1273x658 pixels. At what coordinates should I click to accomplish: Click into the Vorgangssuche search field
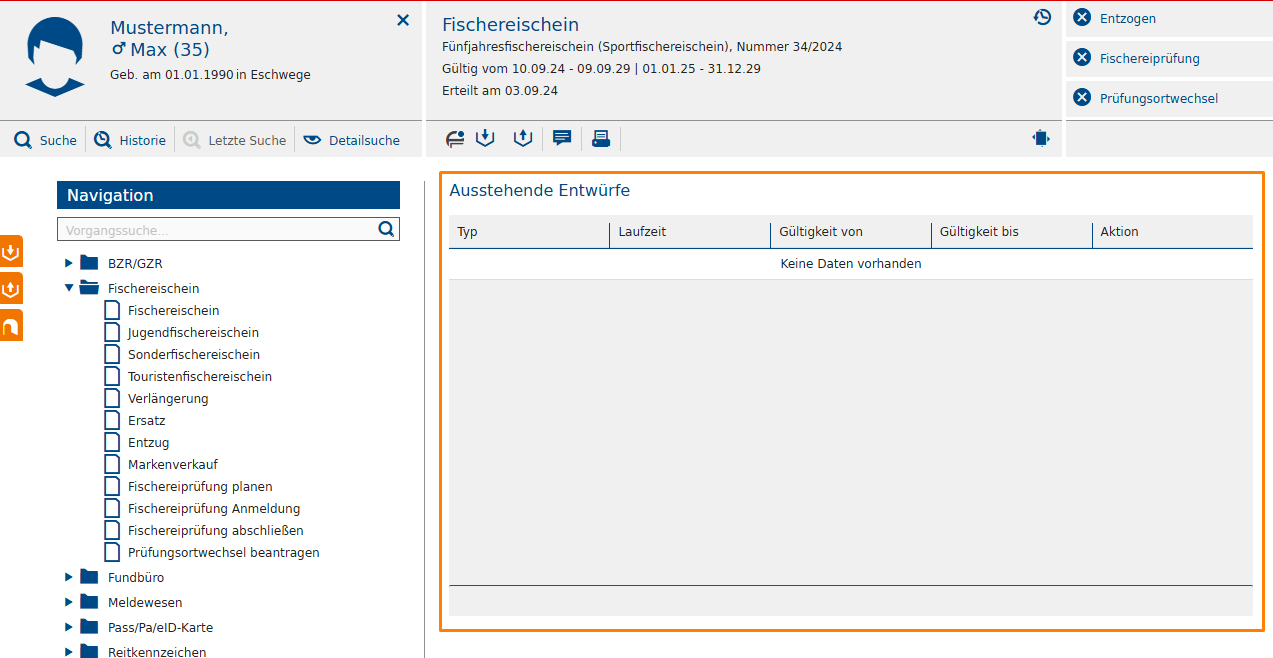(x=217, y=230)
